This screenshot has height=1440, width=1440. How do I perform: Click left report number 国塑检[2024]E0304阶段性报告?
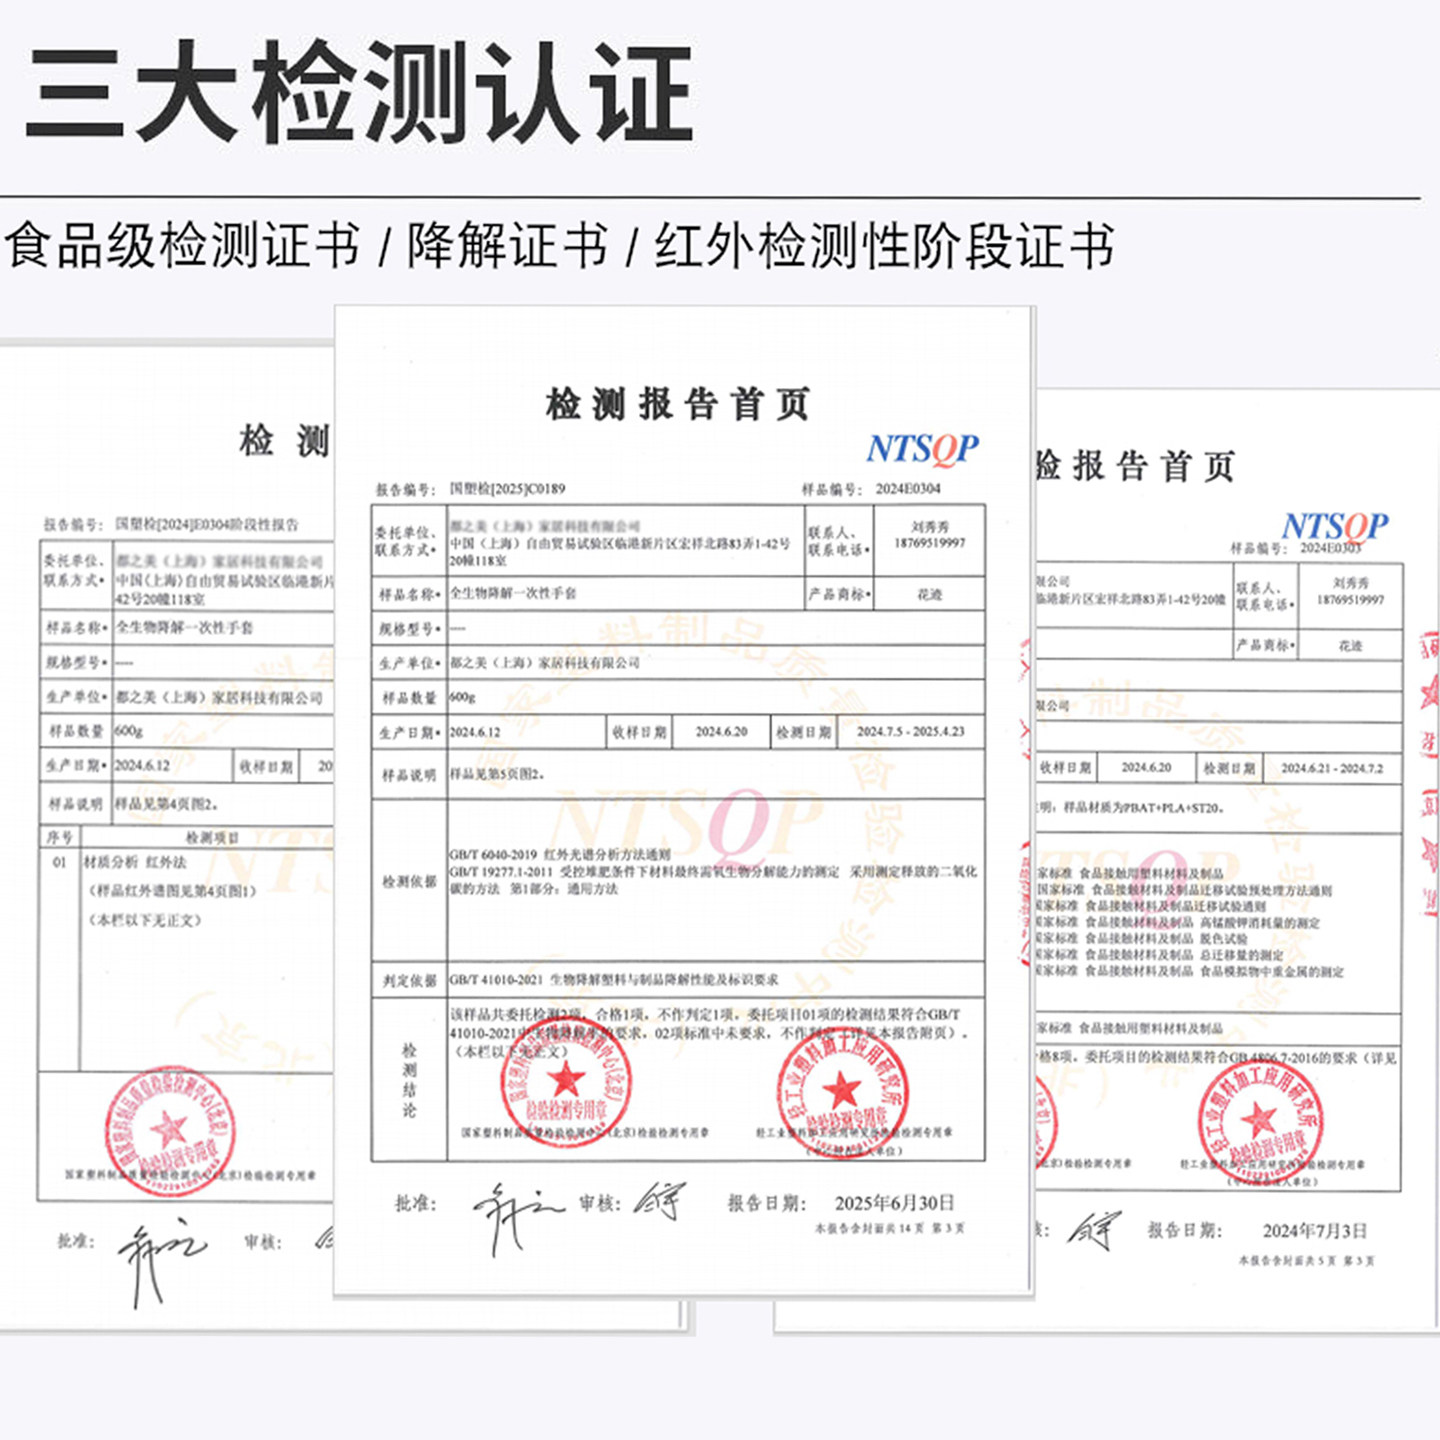(207, 524)
